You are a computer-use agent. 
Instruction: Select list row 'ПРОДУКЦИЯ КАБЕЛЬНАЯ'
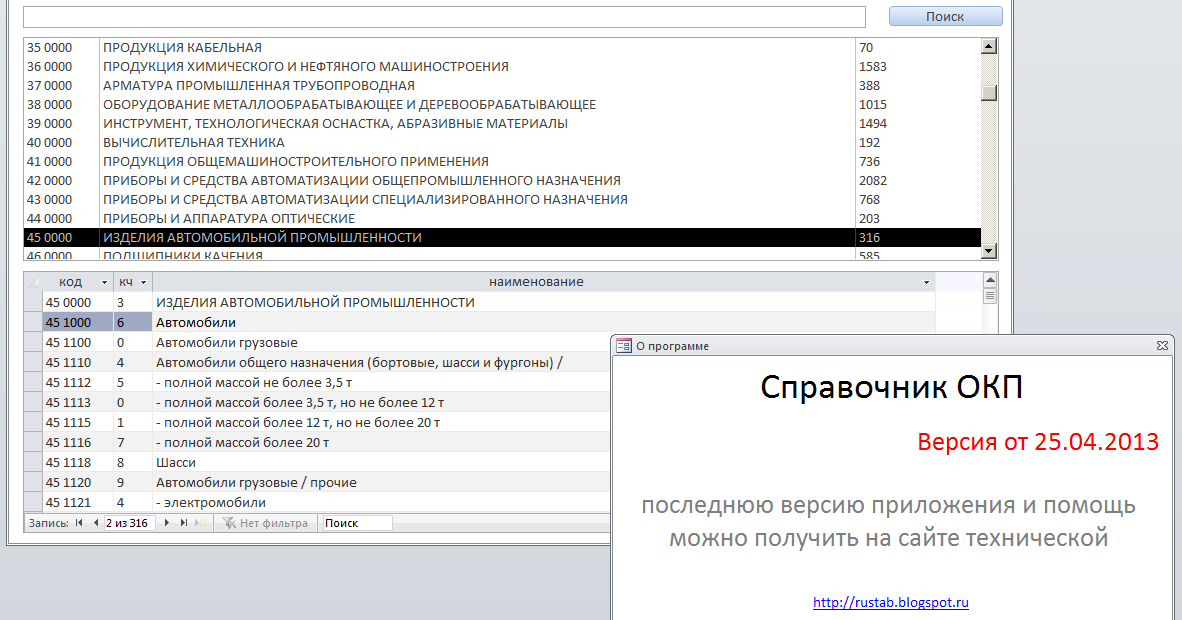(x=502, y=48)
